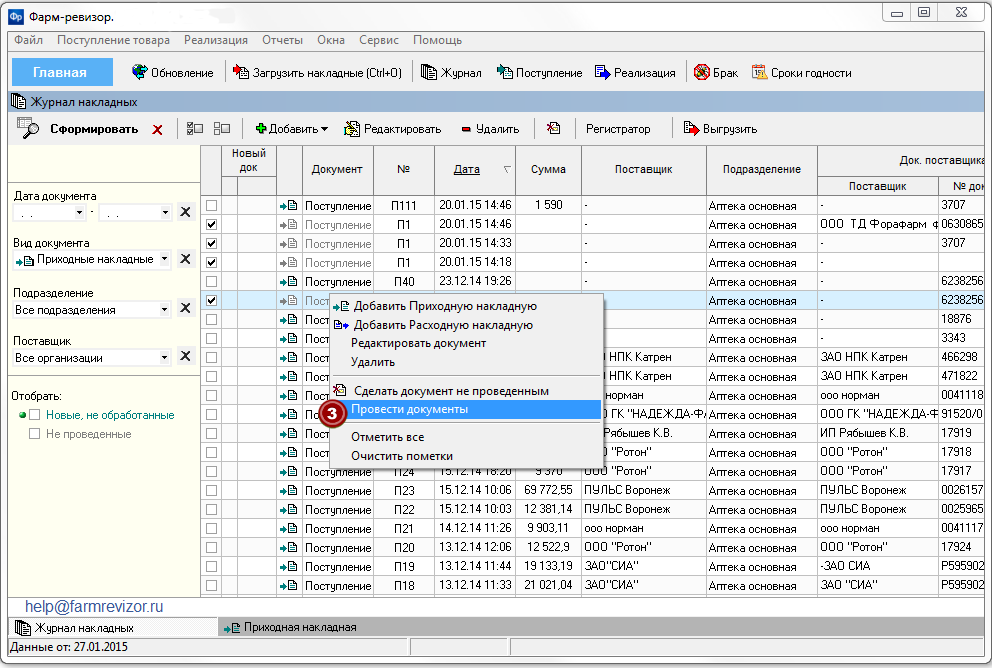Viewport: 992px width, 668px height.
Task: Click the Обновление globe icon
Action: [139, 72]
